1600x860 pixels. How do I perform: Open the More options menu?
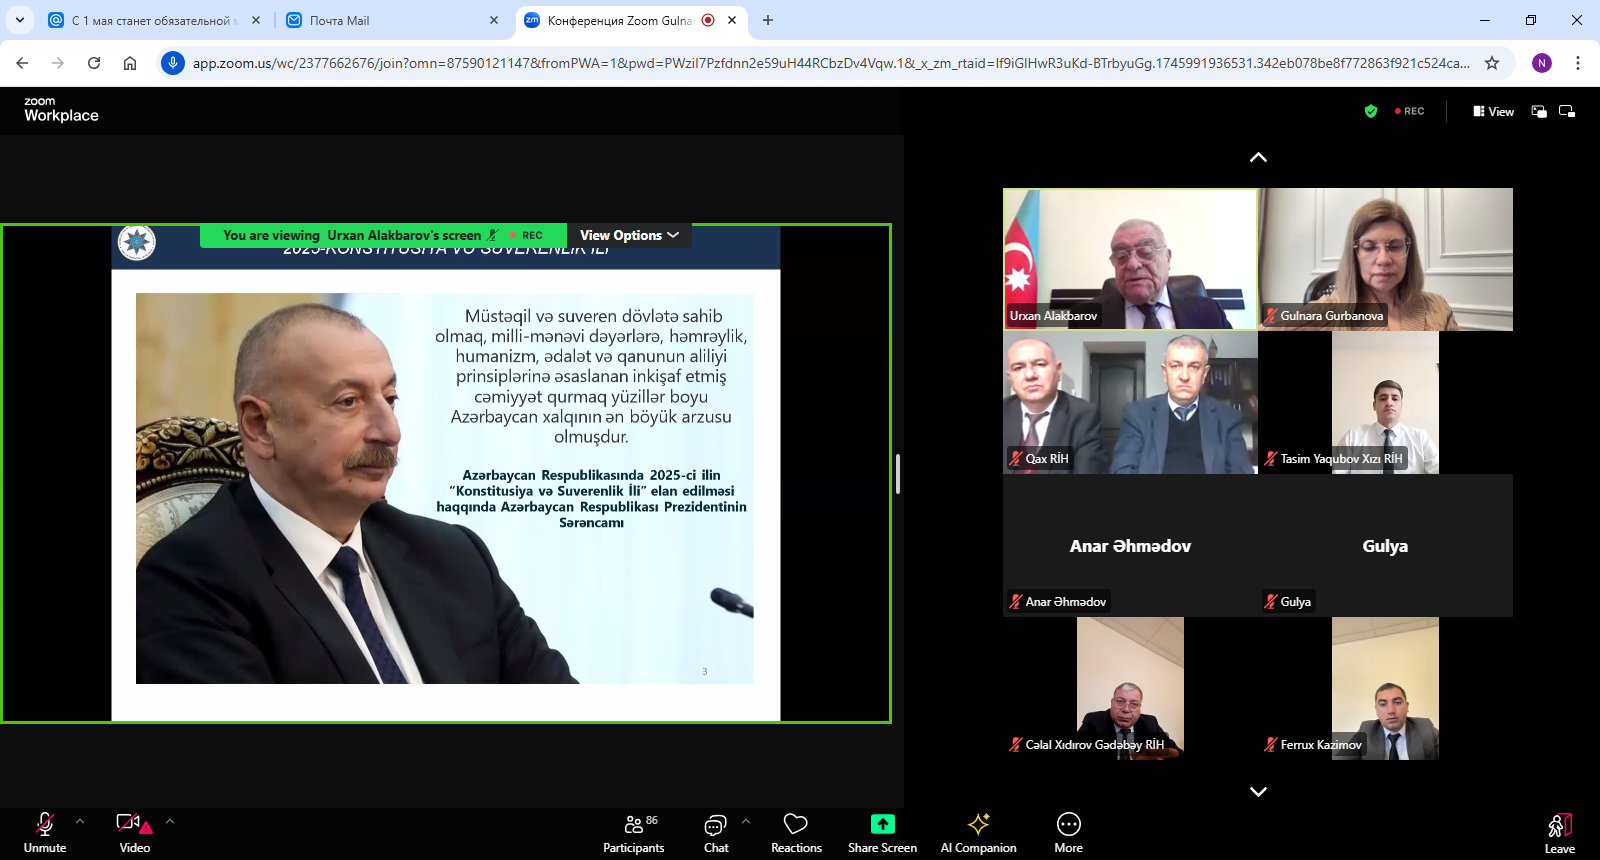point(1068,832)
